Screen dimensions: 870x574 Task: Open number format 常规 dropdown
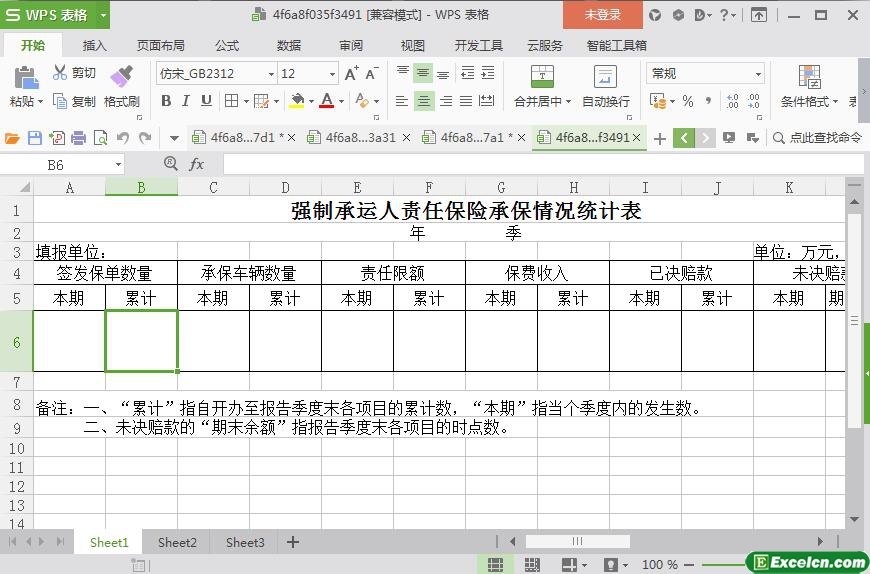tap(758, 74)
